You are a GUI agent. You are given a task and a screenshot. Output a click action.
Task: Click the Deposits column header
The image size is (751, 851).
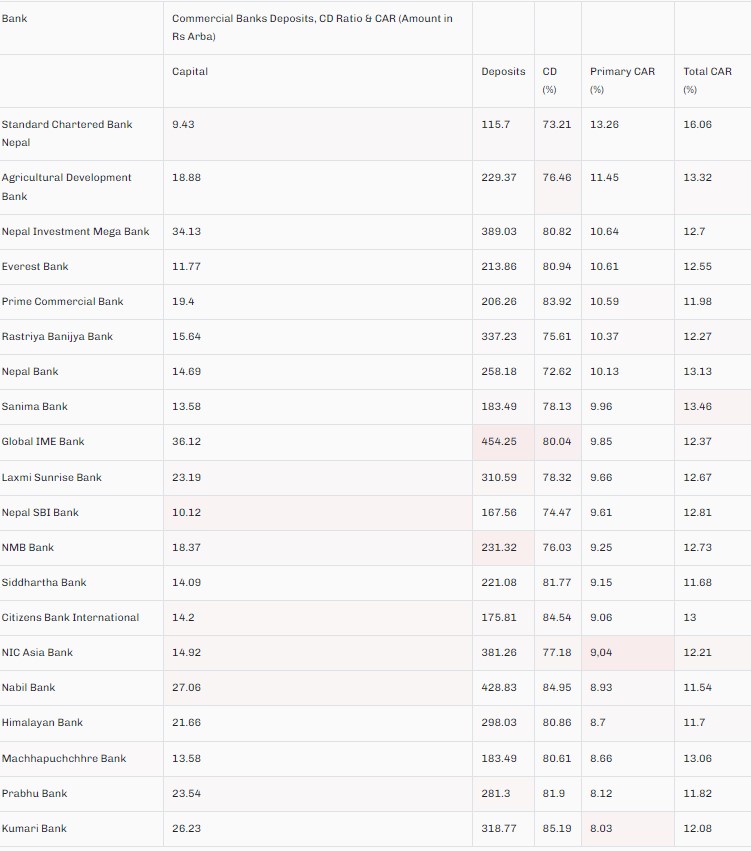[503, 72]
